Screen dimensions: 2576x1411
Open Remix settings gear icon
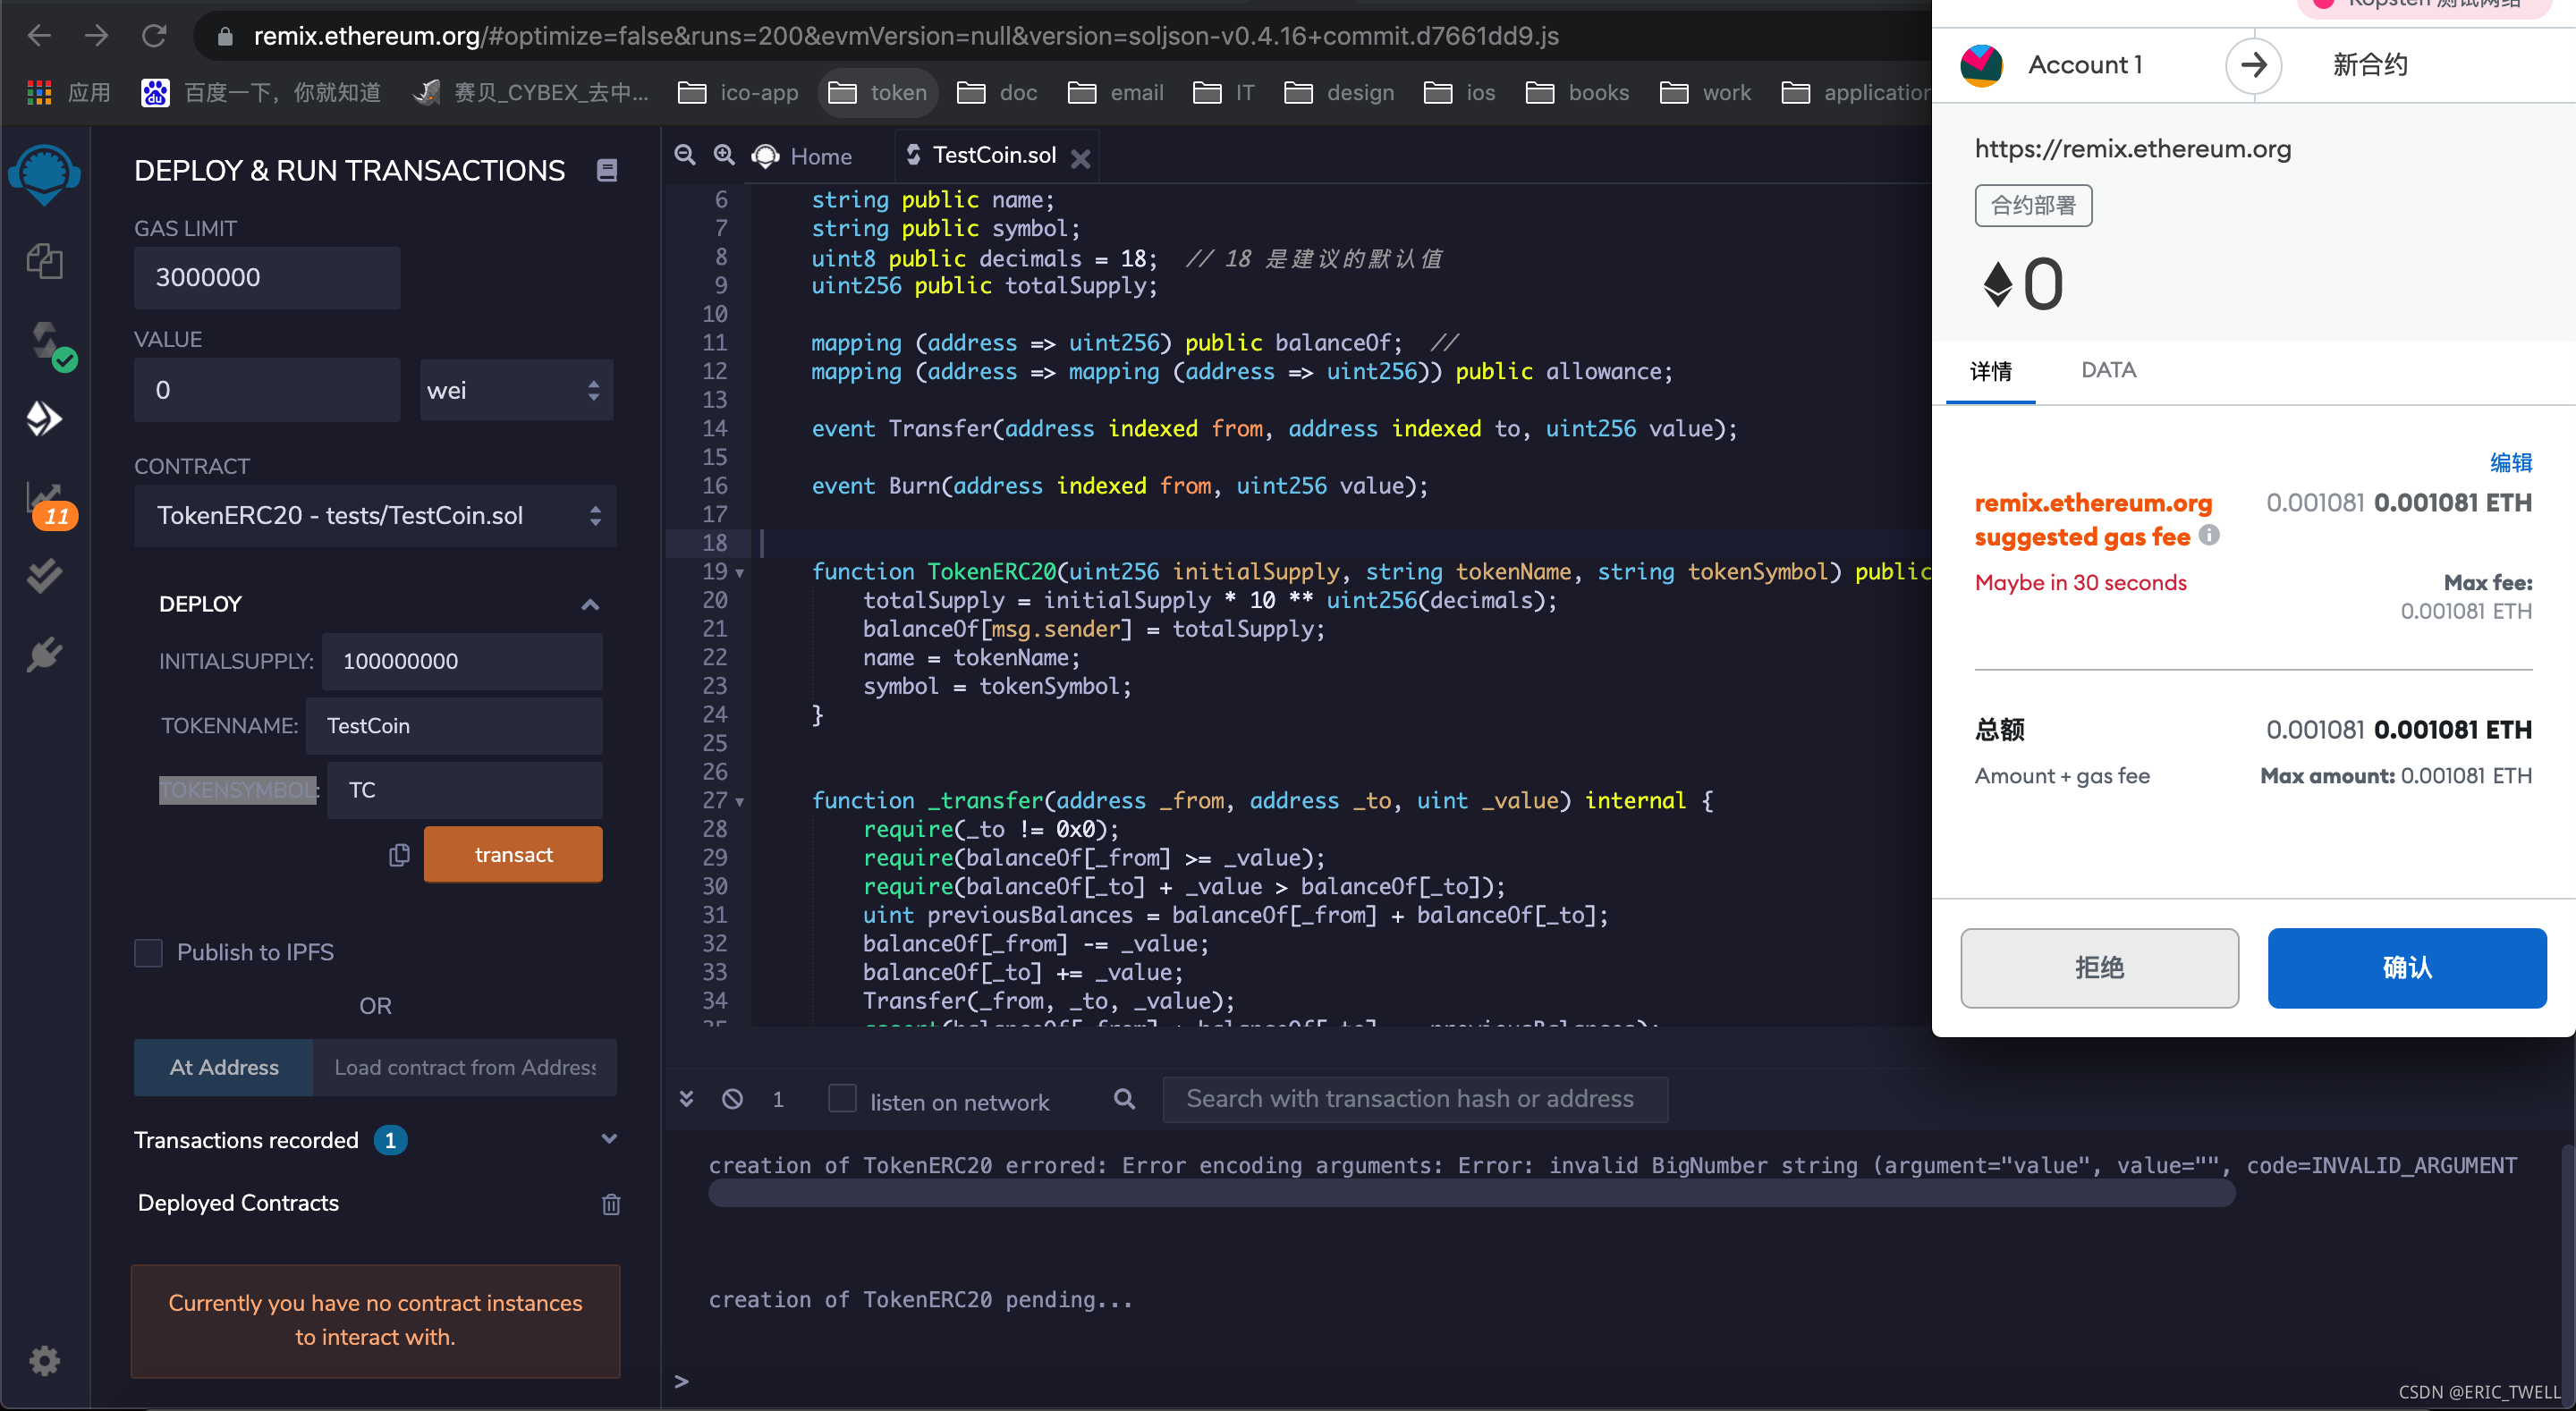pos(44,1360)
